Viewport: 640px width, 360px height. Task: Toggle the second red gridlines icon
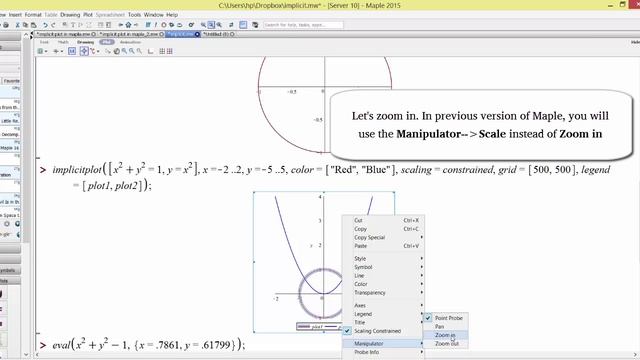pyautogui.click(x=169, y=51)
